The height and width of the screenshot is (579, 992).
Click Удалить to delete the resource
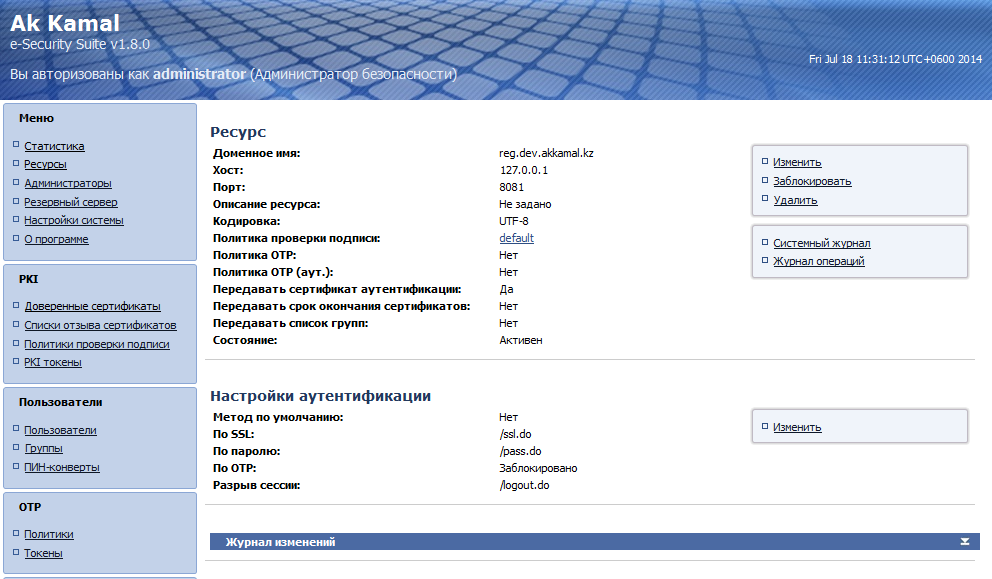[x=795, y=201]
